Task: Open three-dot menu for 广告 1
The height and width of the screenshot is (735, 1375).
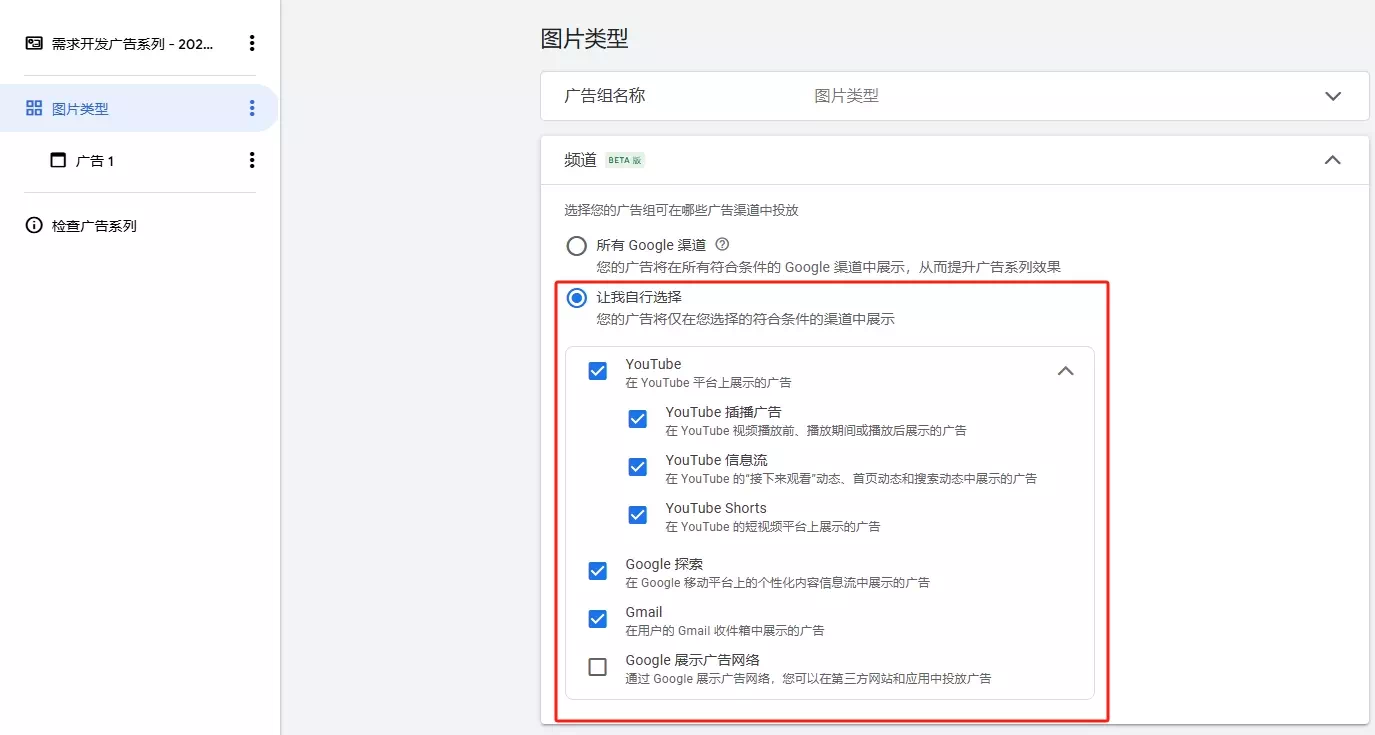Action: pos(251,160)
